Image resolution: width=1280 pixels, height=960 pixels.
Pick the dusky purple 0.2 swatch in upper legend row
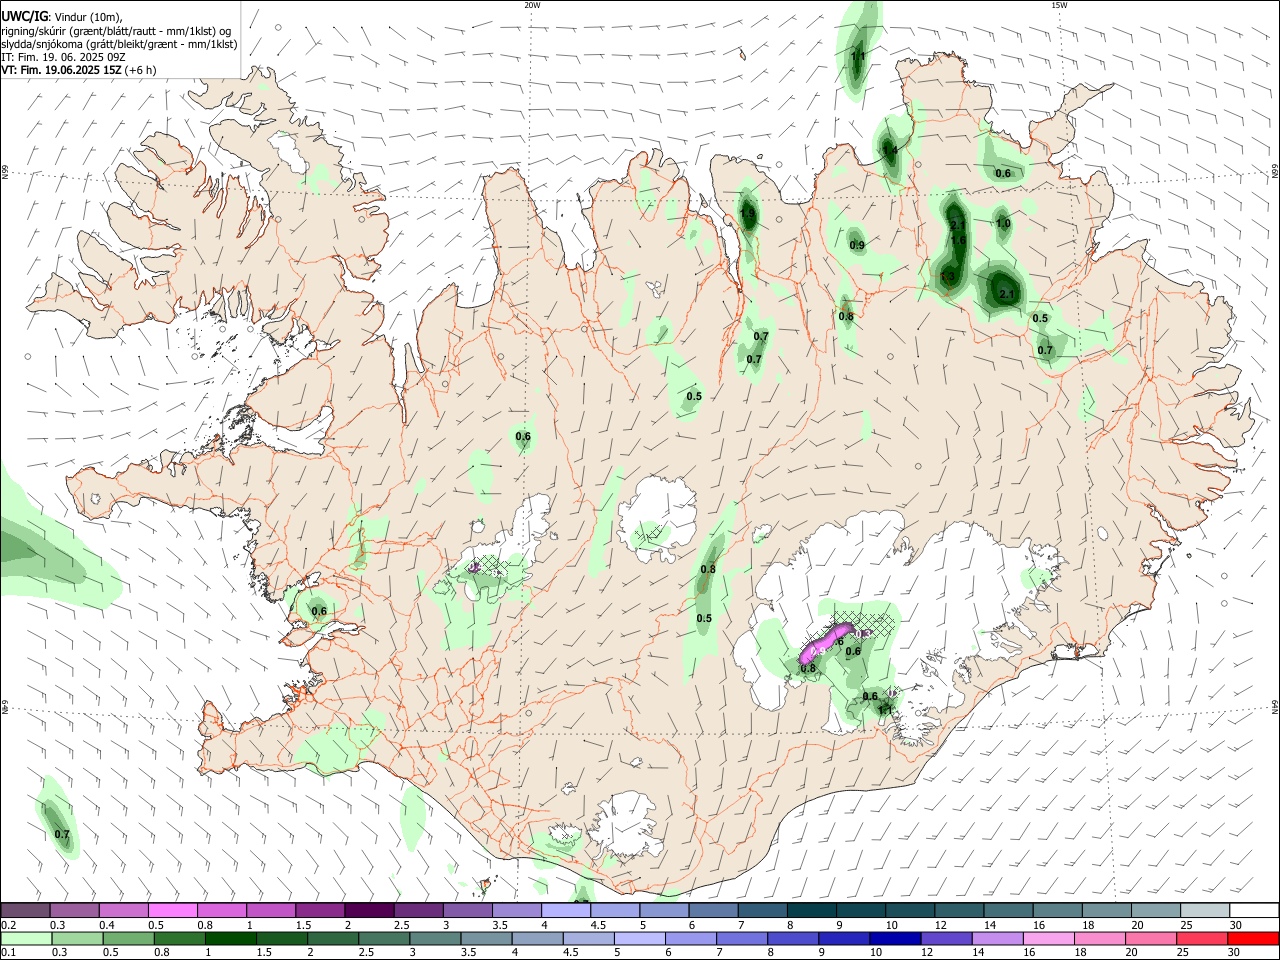point(25,911)
